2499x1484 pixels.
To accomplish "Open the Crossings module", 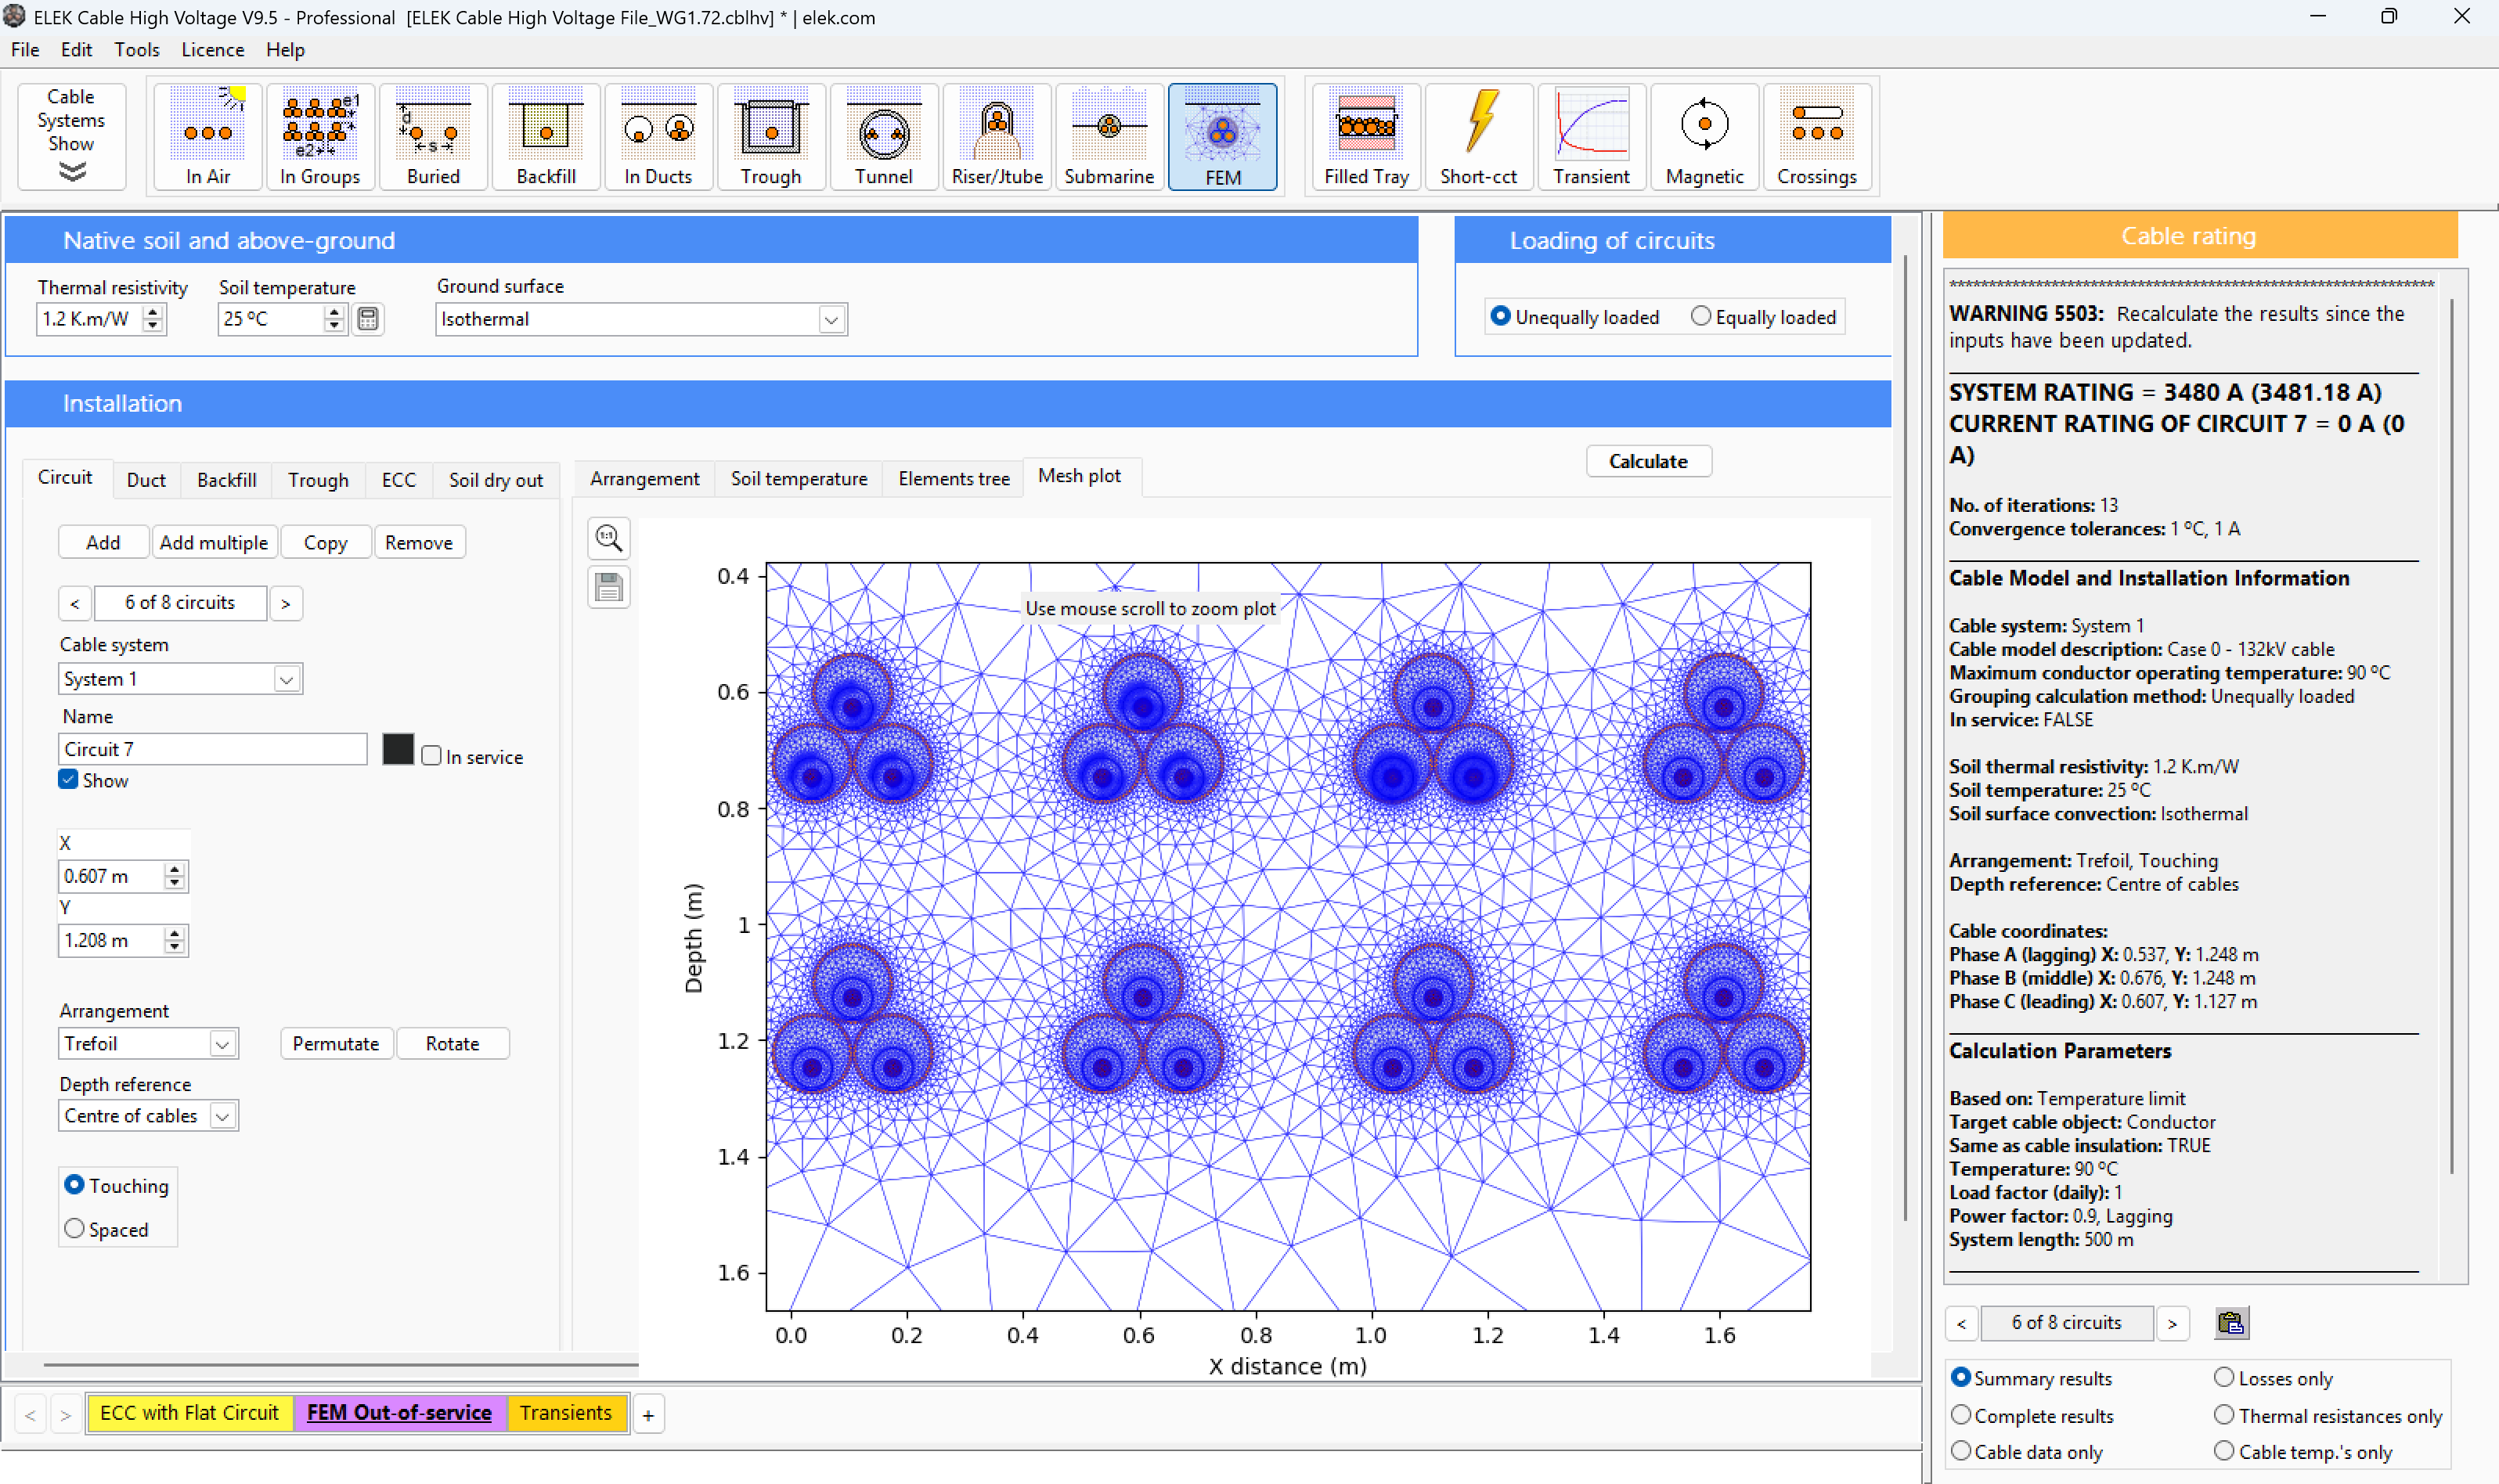I will (1817, 136).
